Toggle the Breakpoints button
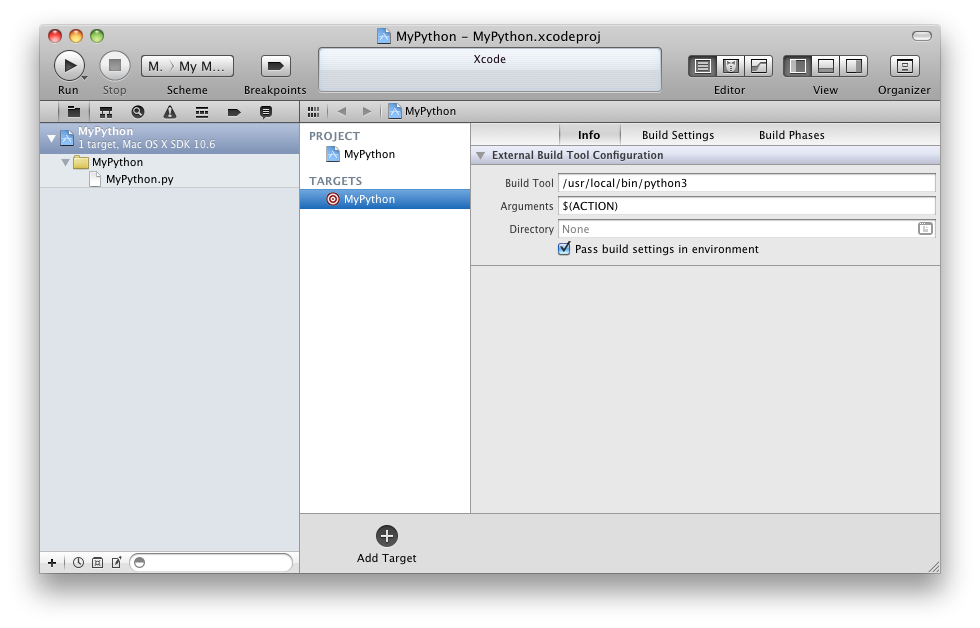The height and width of the screenshot is (628, 980). pos(275,66)
